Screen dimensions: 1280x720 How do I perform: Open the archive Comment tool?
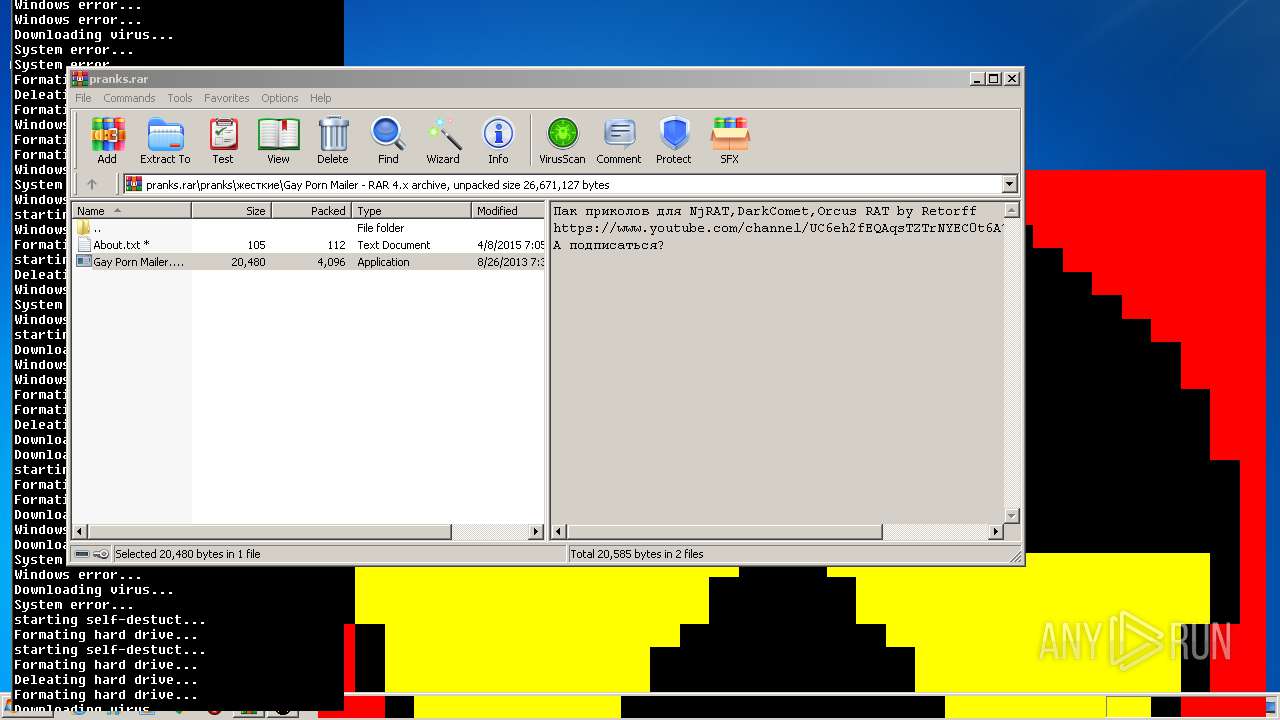(x=619, y=140)
